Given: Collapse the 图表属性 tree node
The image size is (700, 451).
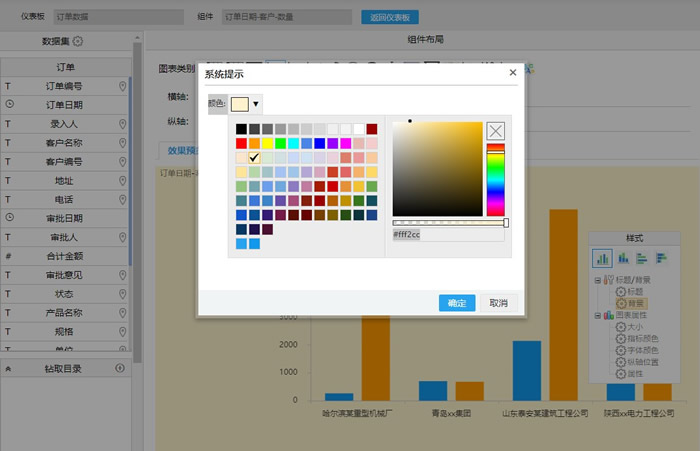Looking at the screenshot, I should coord(598,314).
